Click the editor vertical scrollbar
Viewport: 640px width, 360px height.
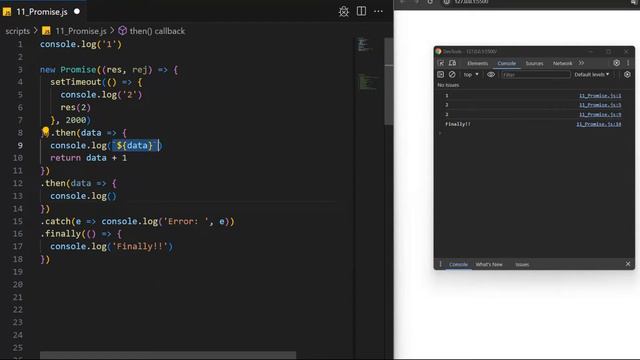pos(389,82)
